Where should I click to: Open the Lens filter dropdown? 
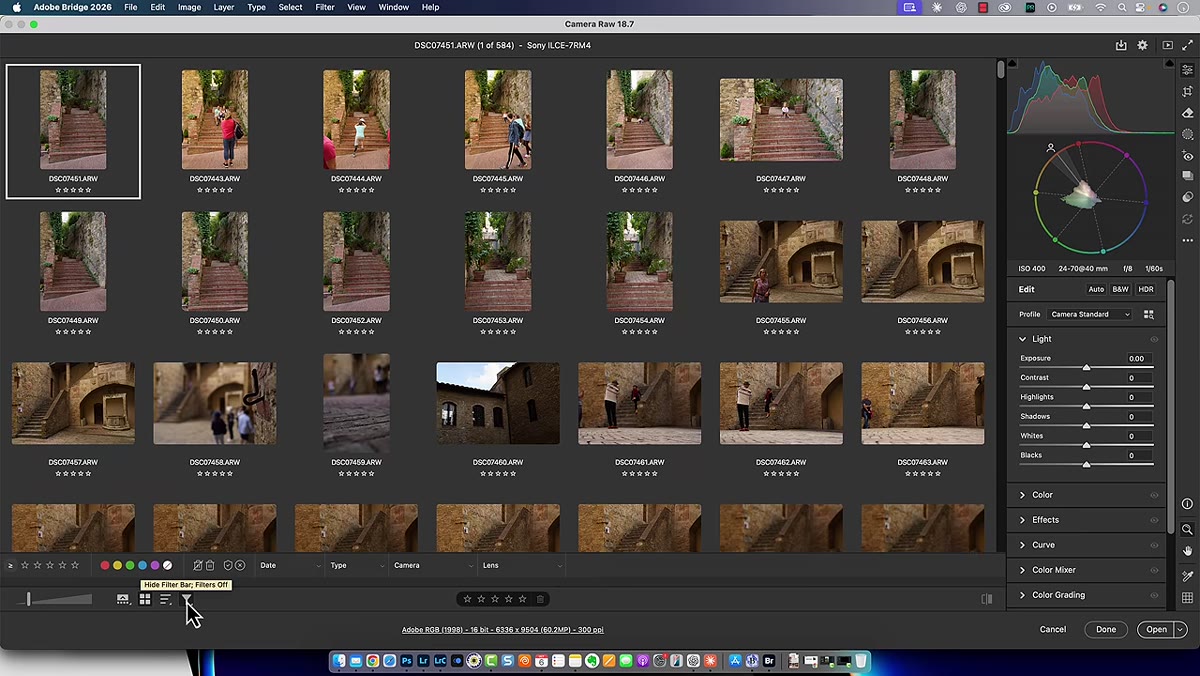point(521,565)
